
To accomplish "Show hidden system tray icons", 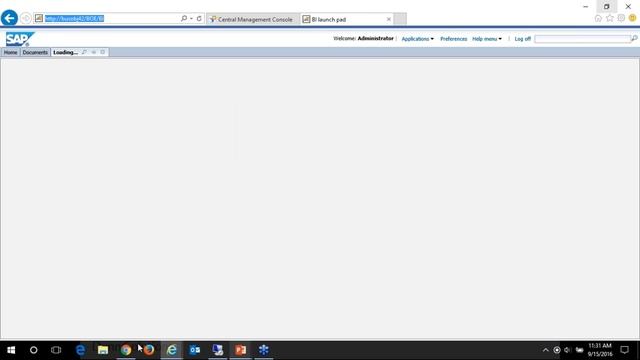I will [x=545, y=350].
